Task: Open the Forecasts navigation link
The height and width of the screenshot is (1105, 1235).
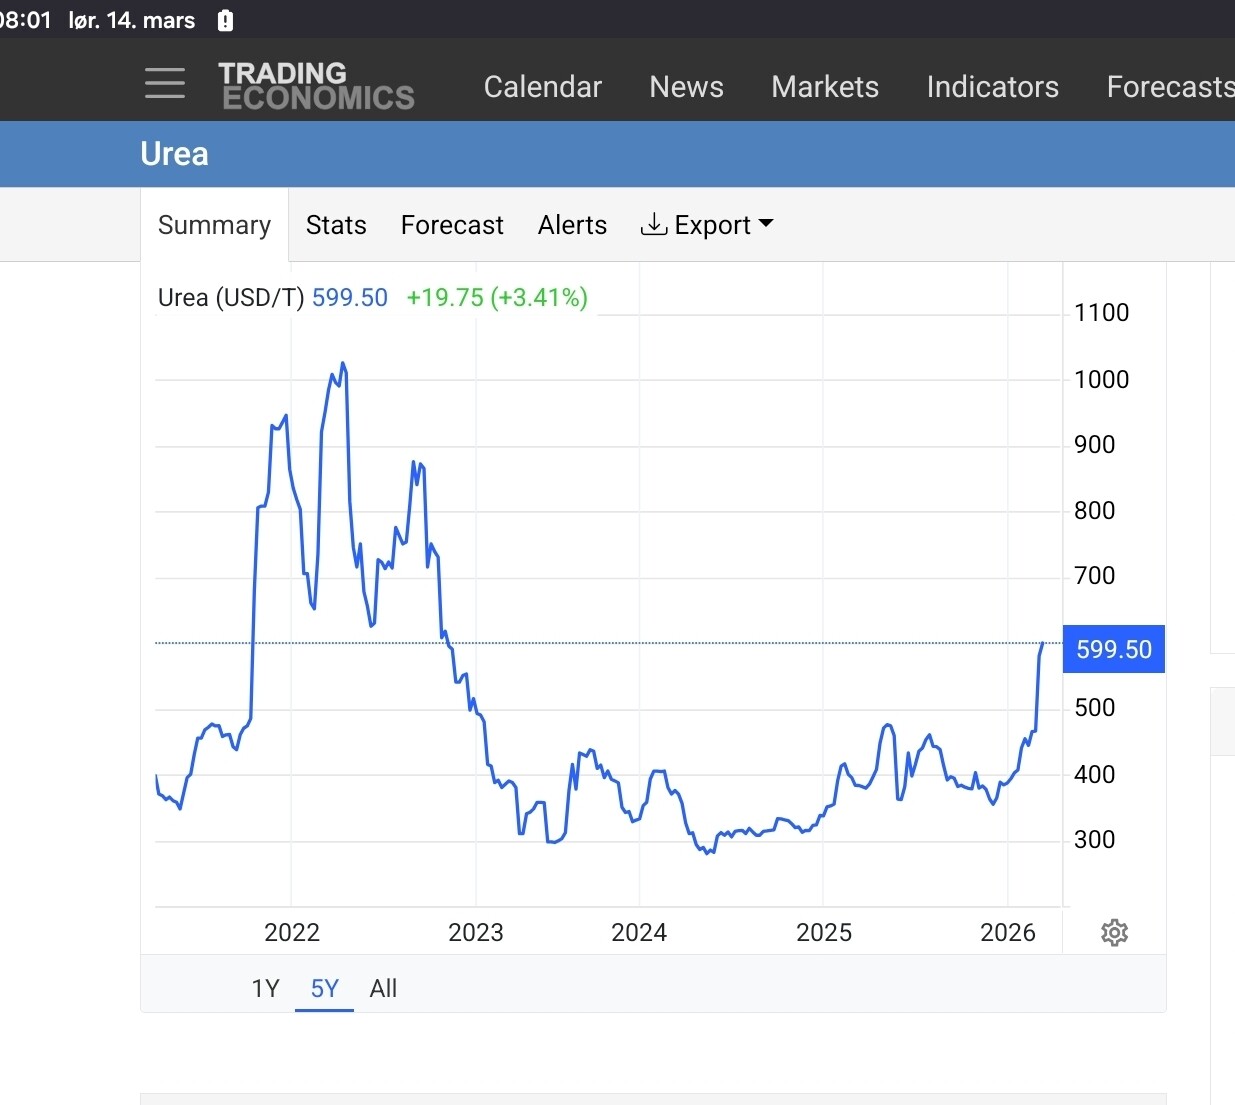Action: coord(1169,87)
